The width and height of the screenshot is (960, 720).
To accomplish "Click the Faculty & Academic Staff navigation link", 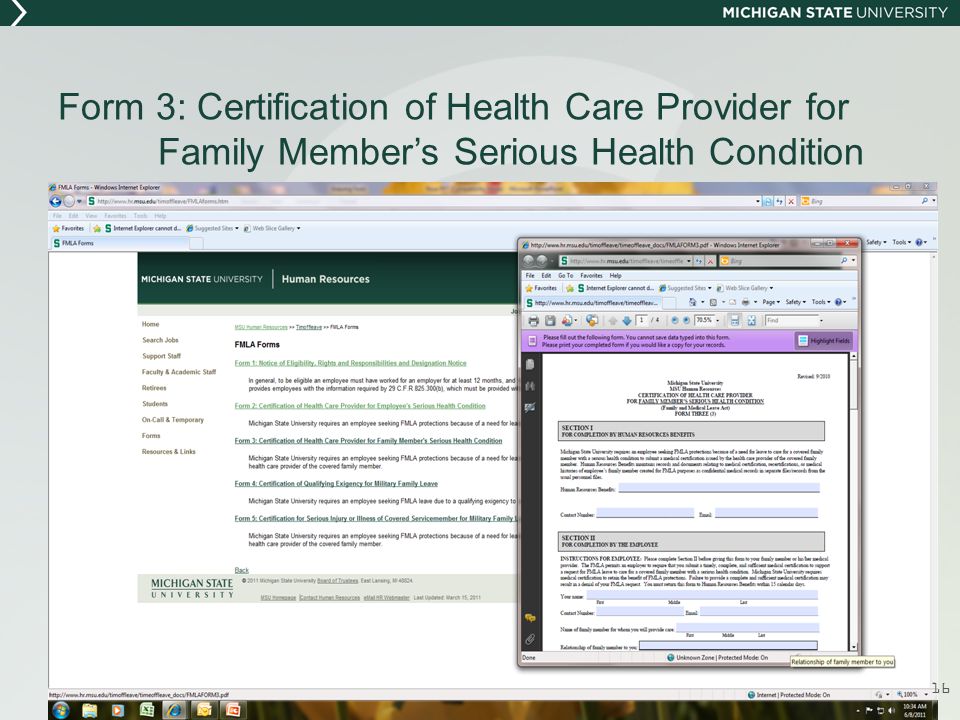I will [x=179, y=372].
